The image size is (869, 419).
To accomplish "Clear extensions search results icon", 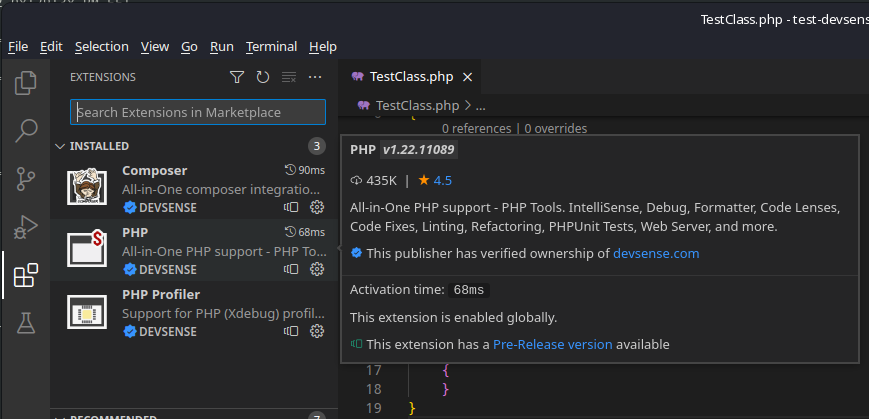I will 289,77.
